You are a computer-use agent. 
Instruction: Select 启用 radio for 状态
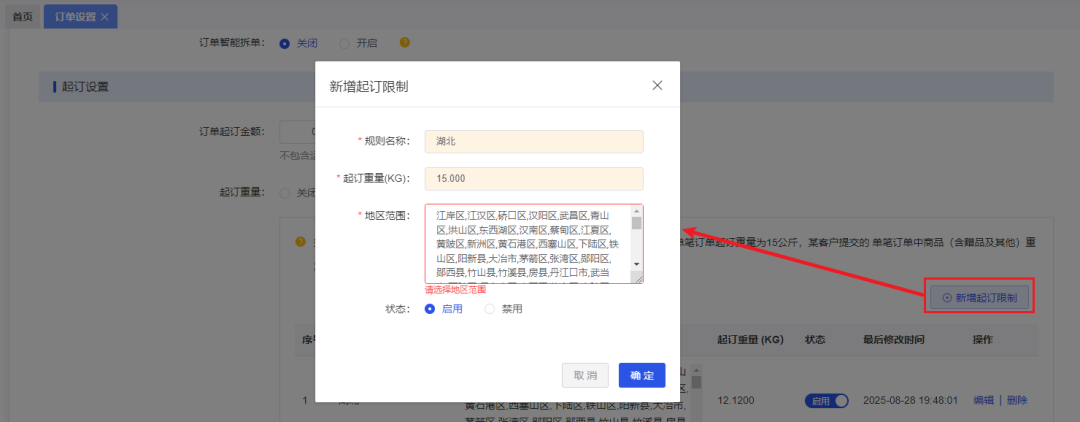coord(431,309)
